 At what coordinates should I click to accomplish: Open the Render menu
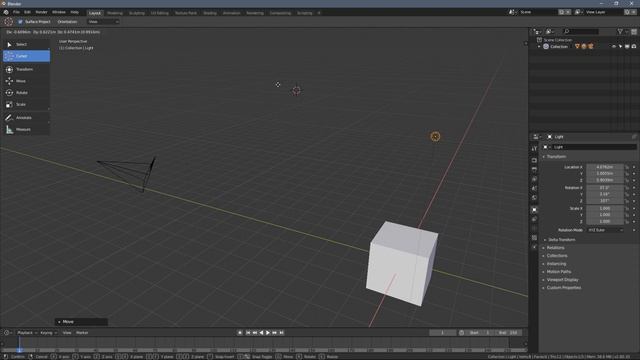tap(41, 12)
